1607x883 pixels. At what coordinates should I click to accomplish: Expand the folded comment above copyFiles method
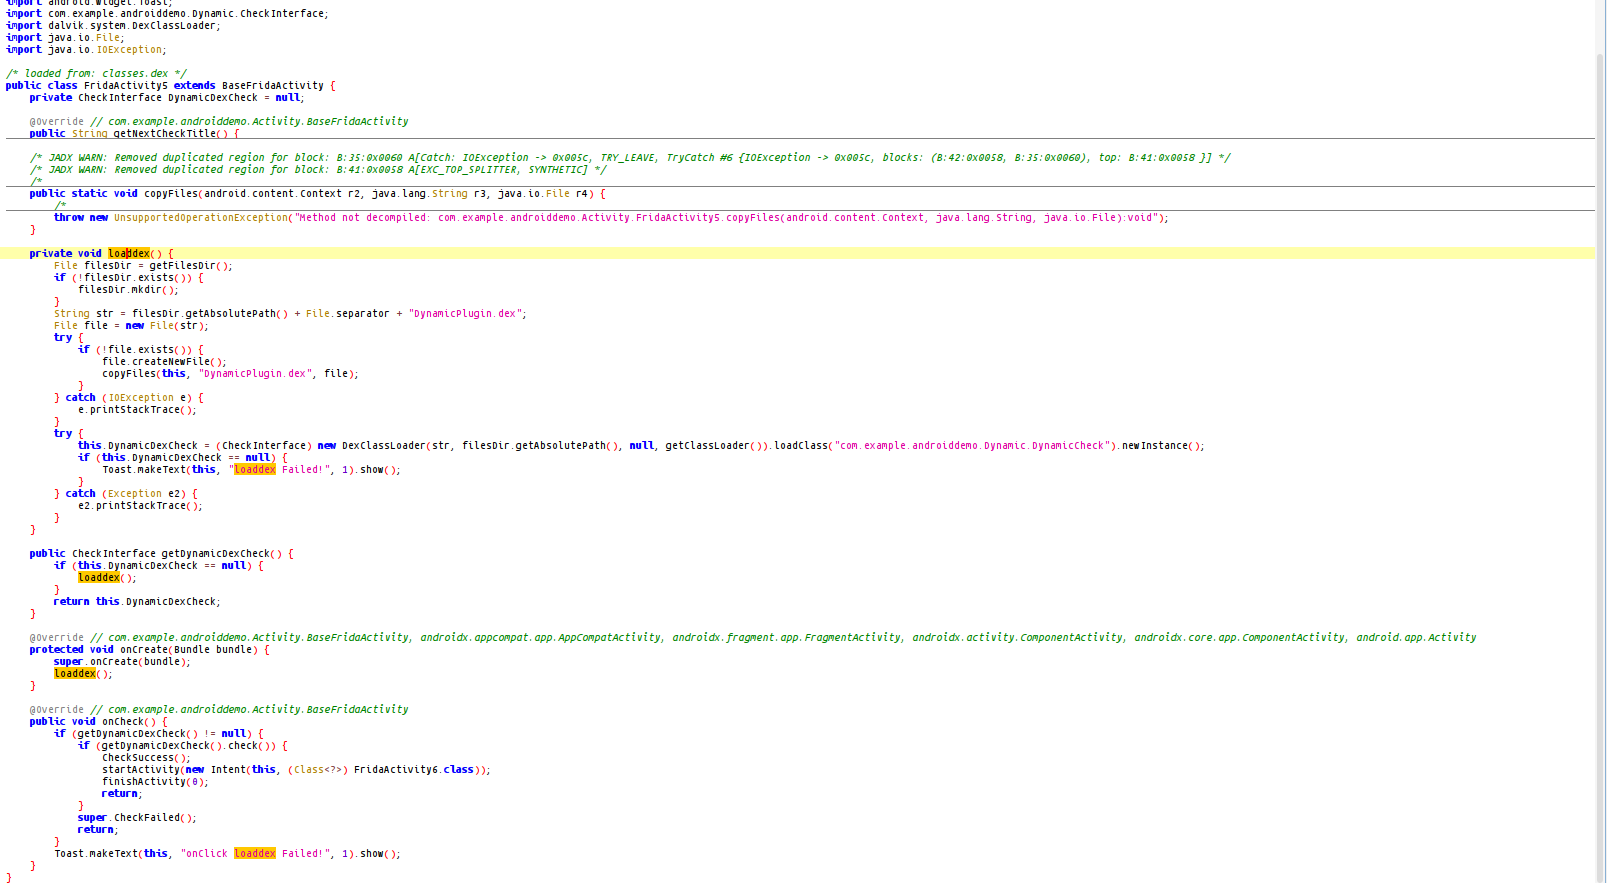point(36,181)
